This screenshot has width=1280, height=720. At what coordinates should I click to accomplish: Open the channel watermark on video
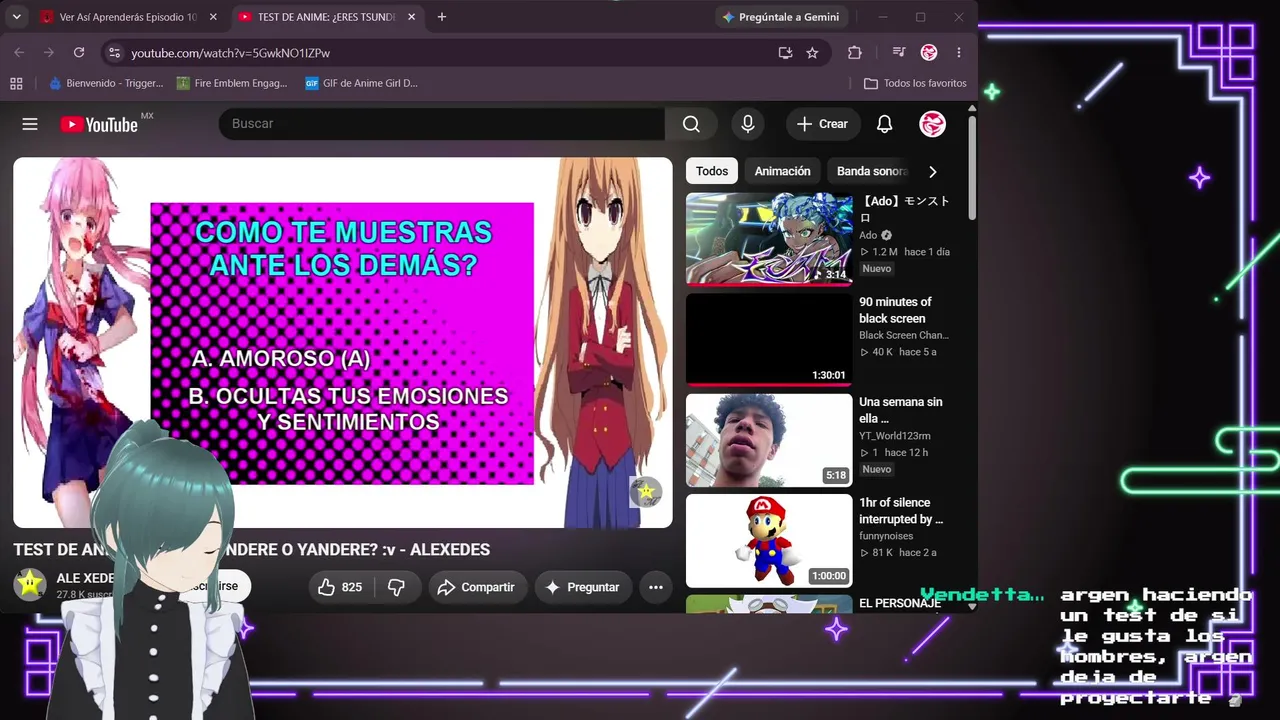(x=646, y=491)
